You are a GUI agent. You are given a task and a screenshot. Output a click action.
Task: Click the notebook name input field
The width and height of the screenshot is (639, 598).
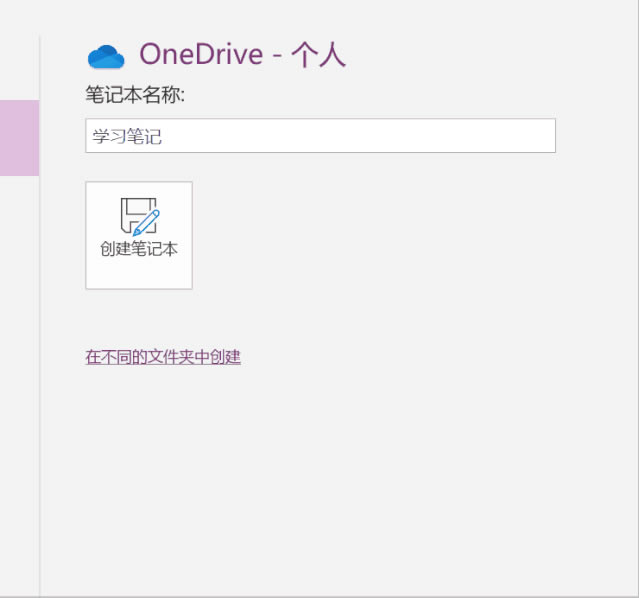(320, 136)
